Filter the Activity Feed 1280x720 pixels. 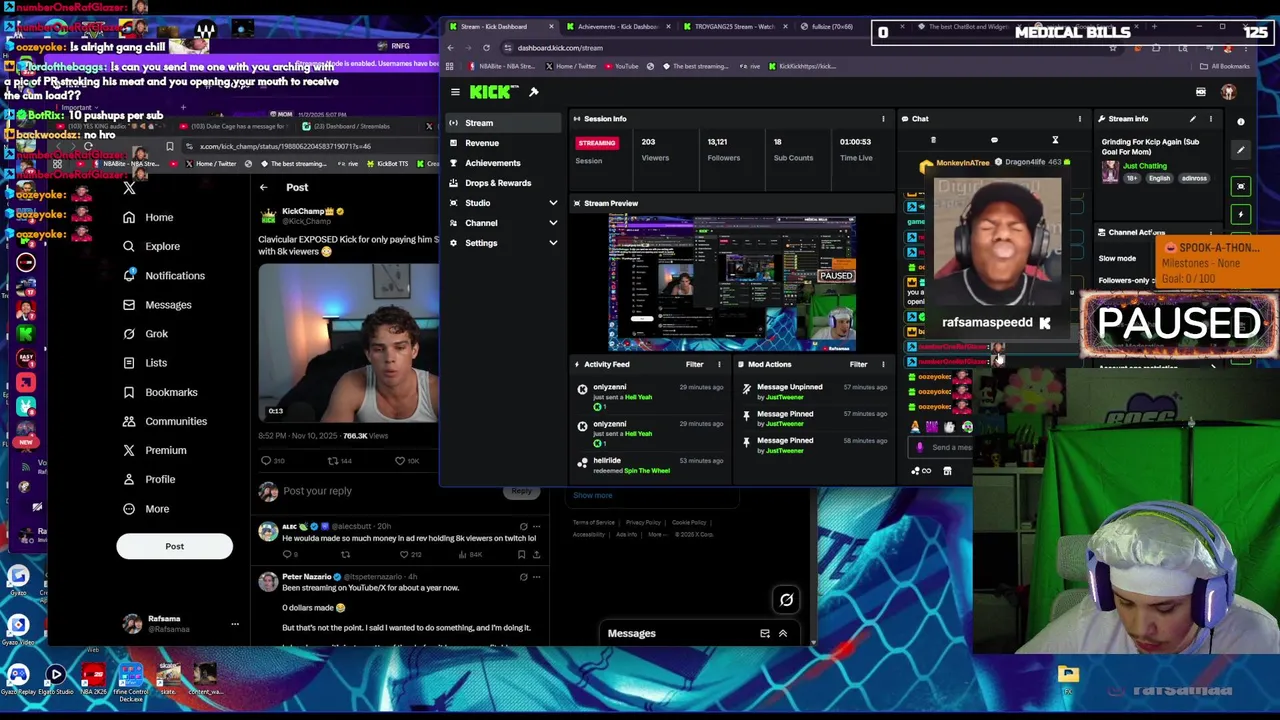(694, 364)
